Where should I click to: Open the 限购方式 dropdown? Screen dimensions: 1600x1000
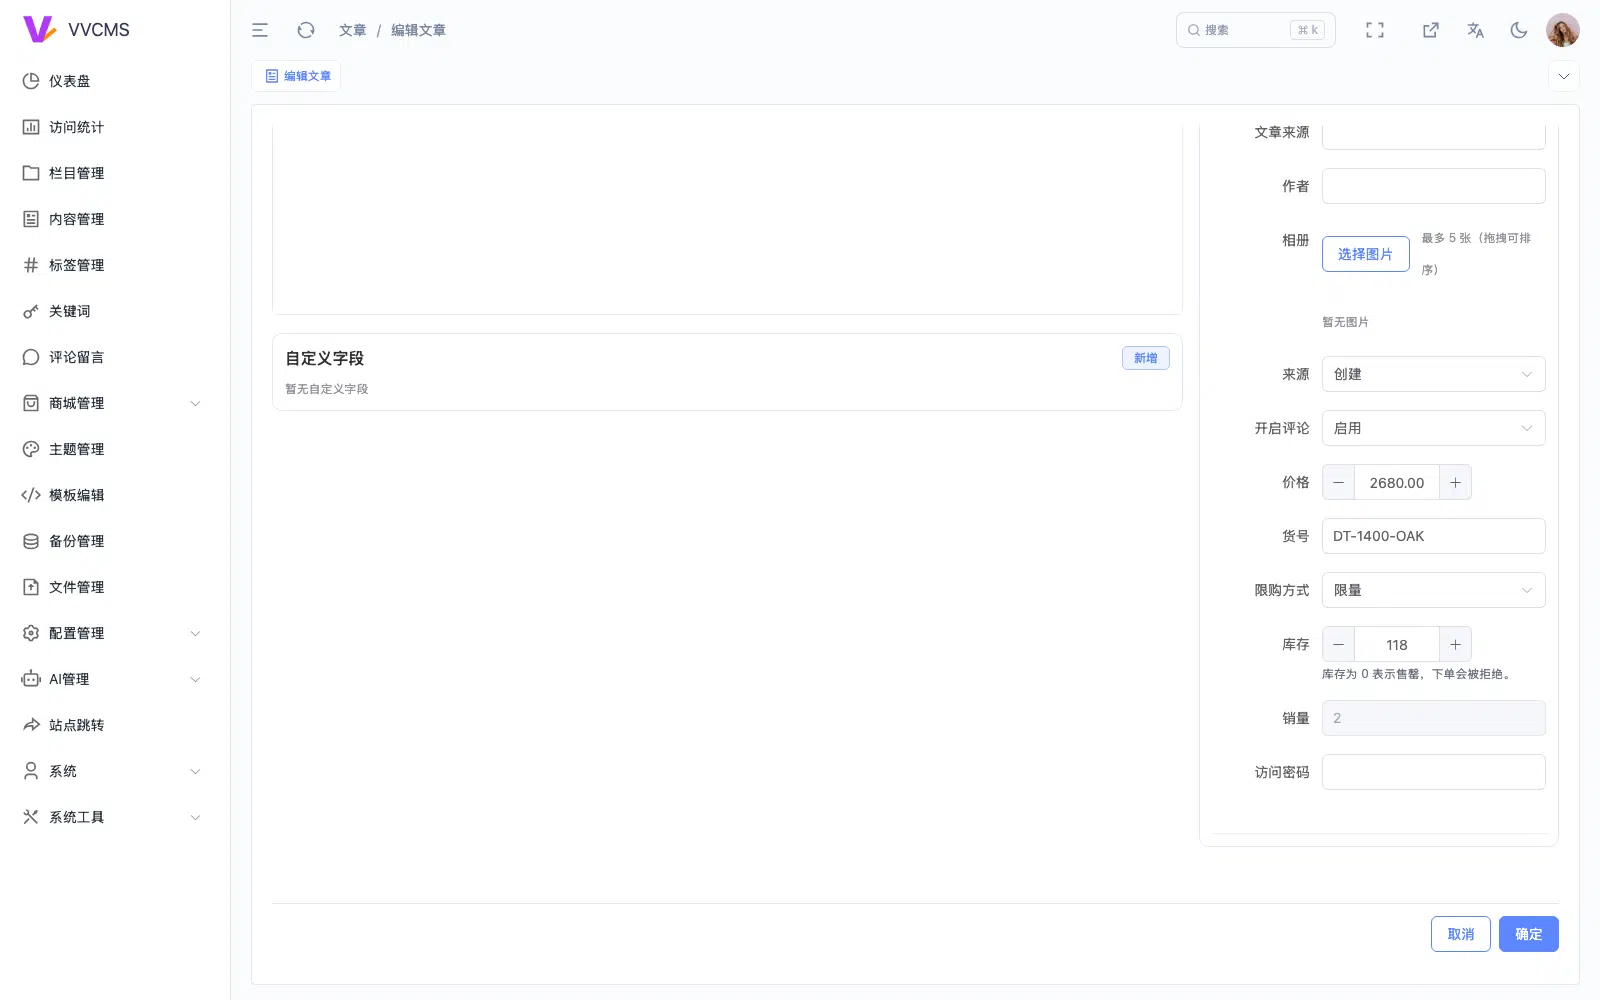point(1433,590)
